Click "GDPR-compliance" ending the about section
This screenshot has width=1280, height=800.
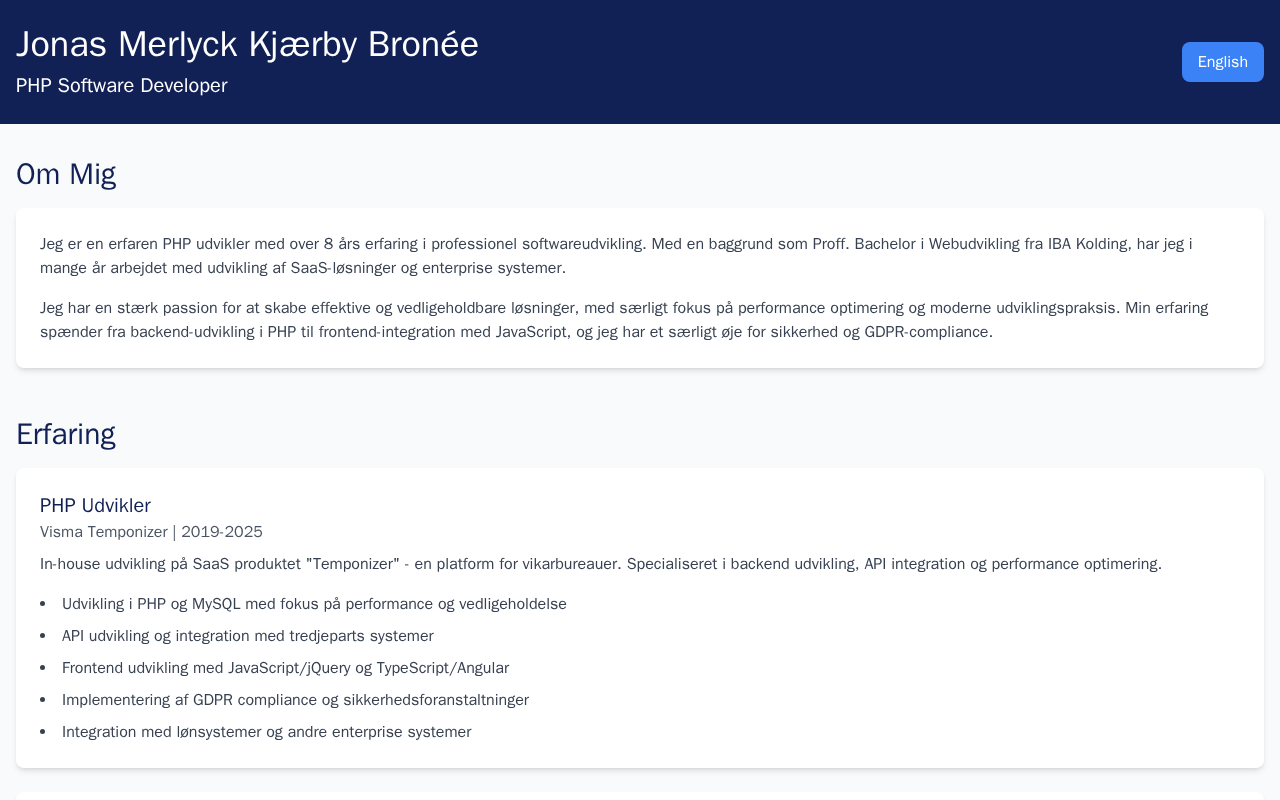[x=928, y=332]
